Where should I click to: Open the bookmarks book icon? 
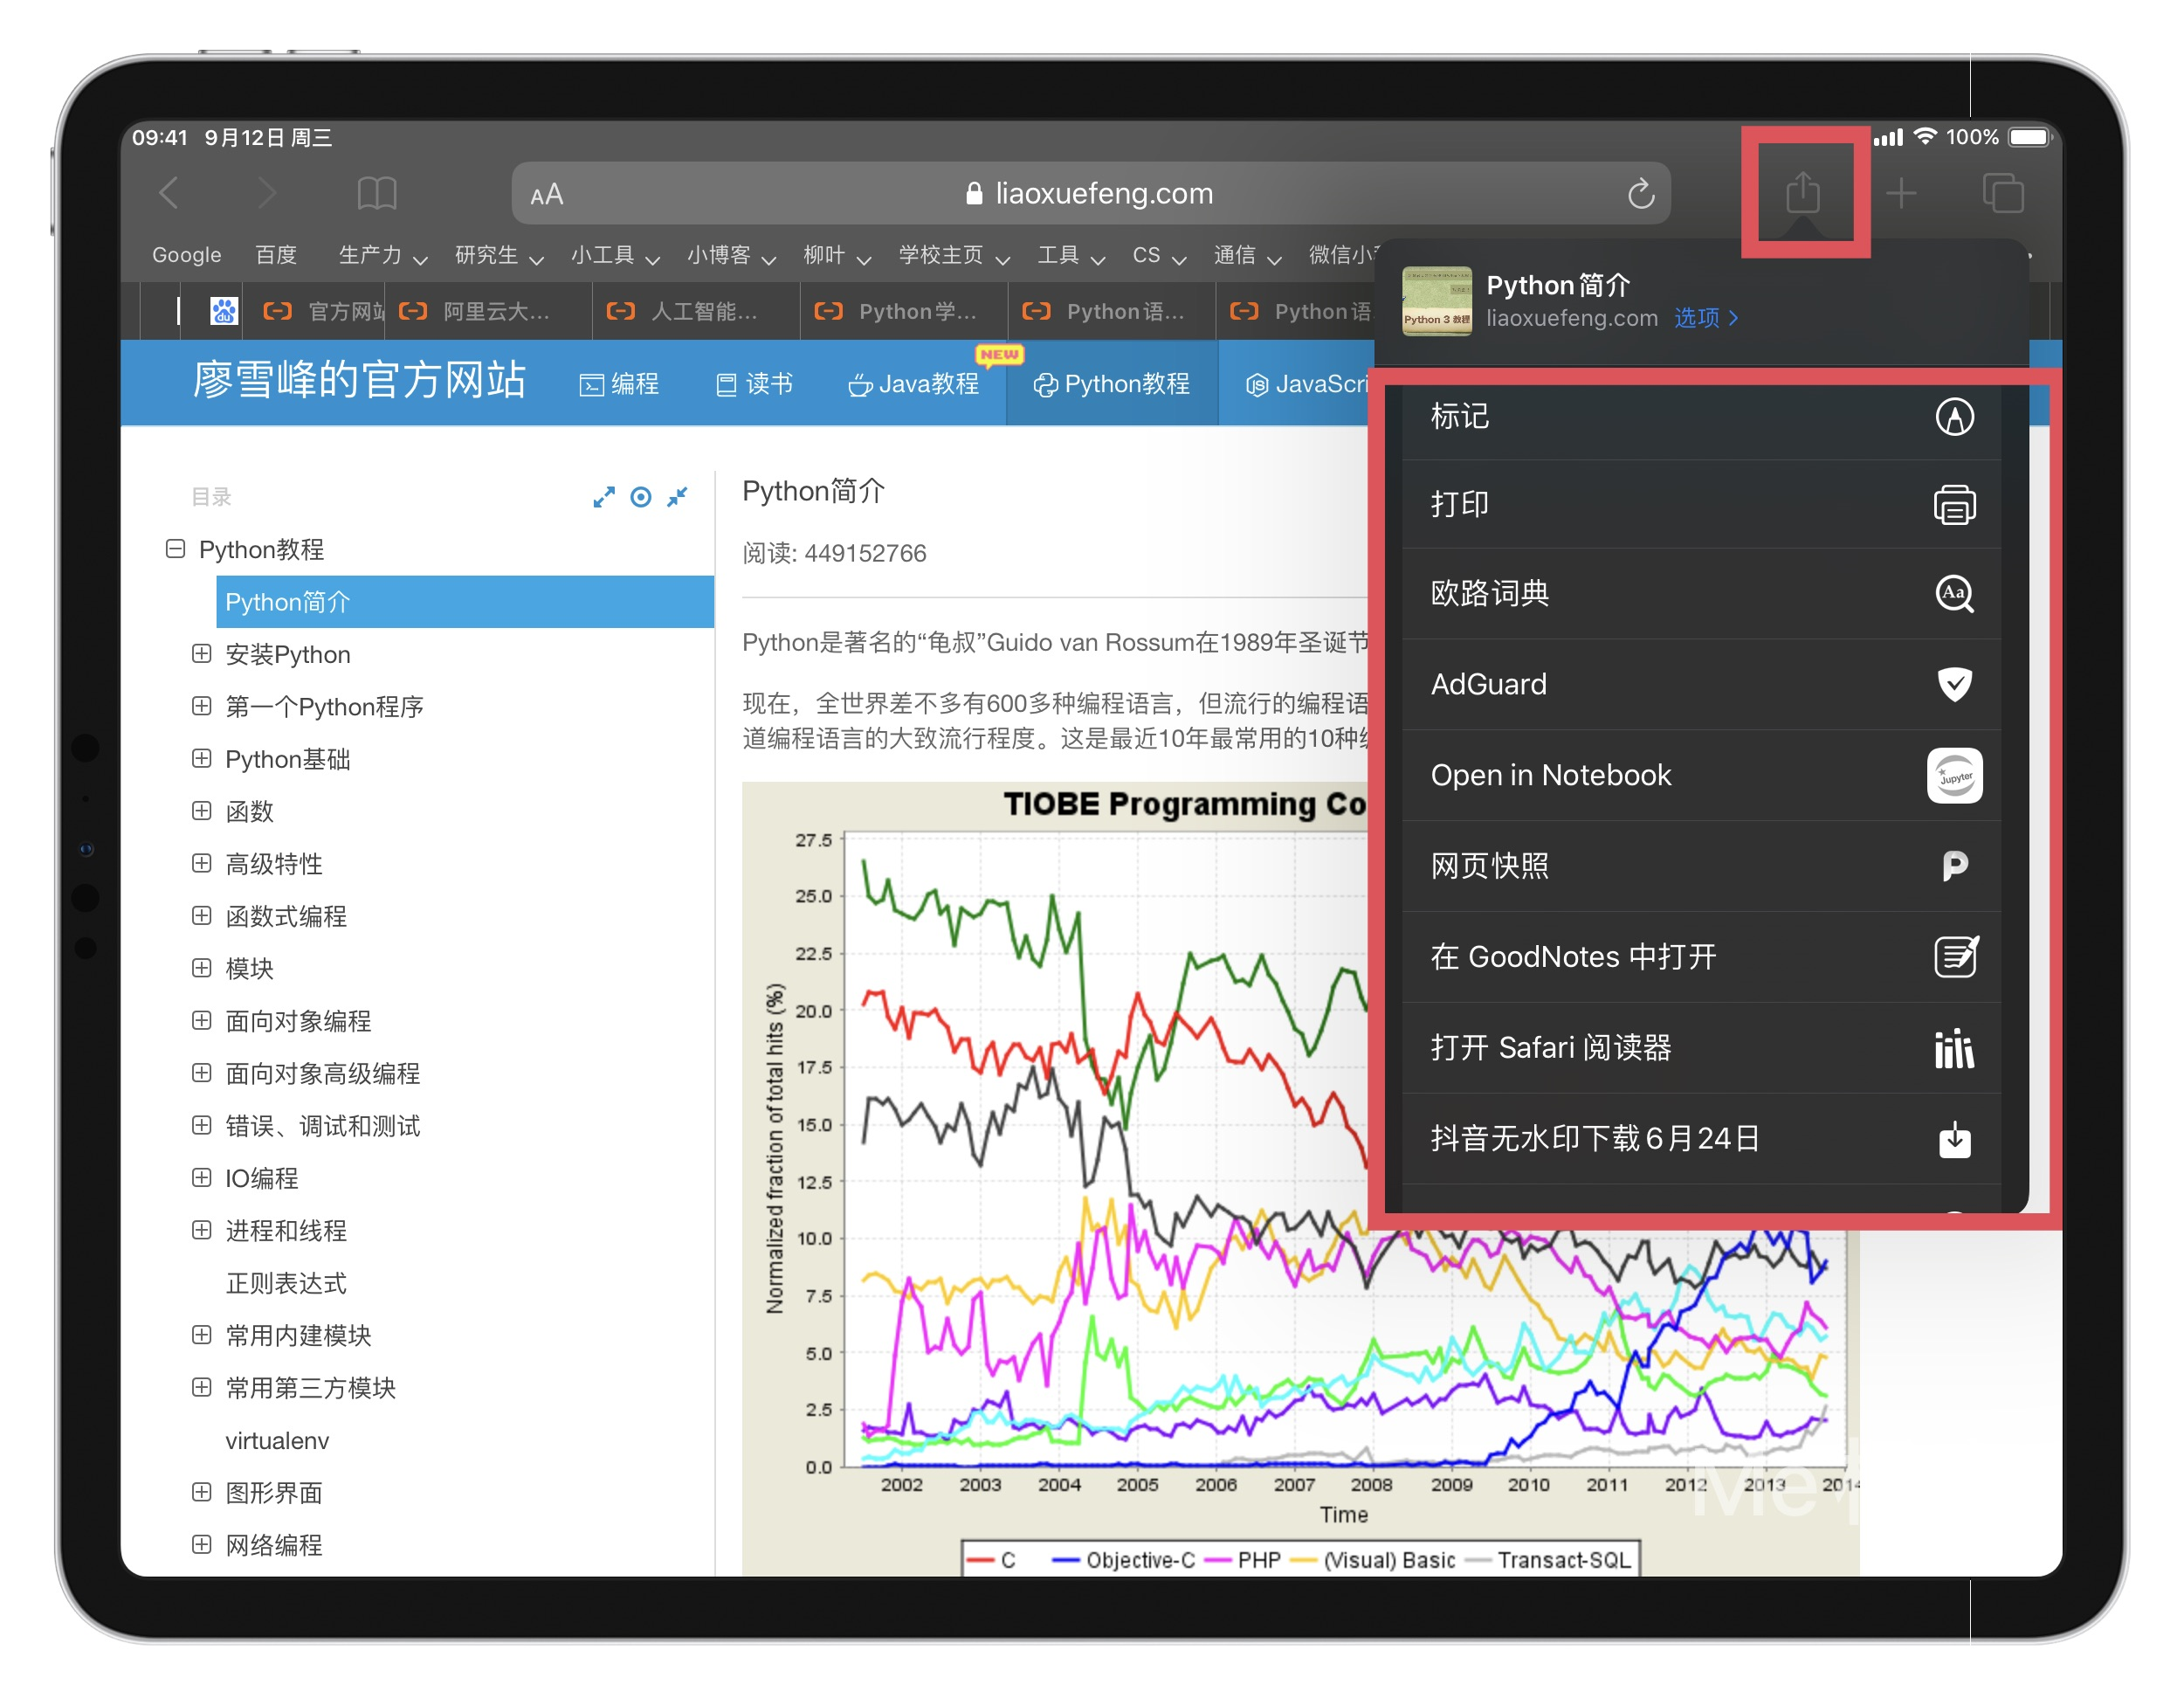pos(376,193)
